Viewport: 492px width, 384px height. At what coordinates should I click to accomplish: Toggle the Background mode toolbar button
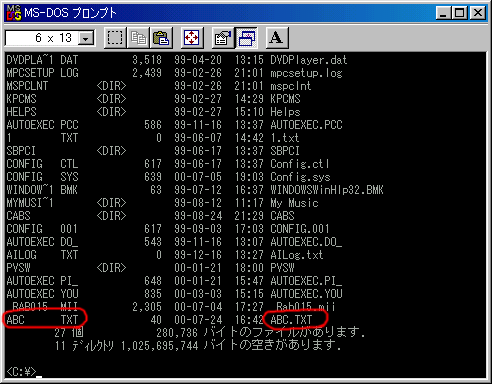click(246, 38)
